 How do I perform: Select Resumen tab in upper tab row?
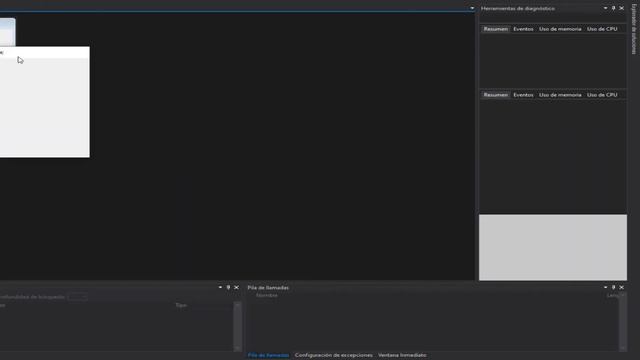[x=496, y=29]
